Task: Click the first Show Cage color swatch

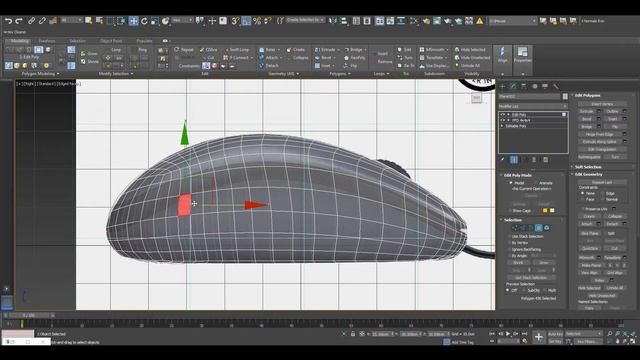Action: pos(545,211)
